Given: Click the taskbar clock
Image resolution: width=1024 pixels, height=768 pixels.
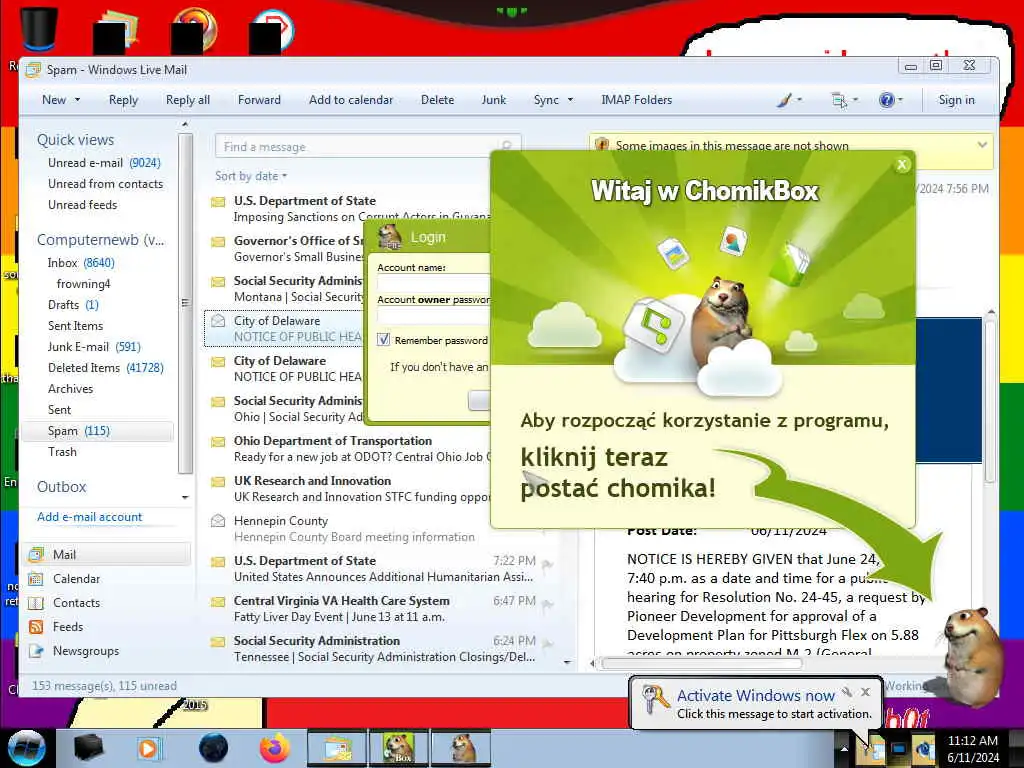Looking at the screenshot, I should tap(972, 749).
